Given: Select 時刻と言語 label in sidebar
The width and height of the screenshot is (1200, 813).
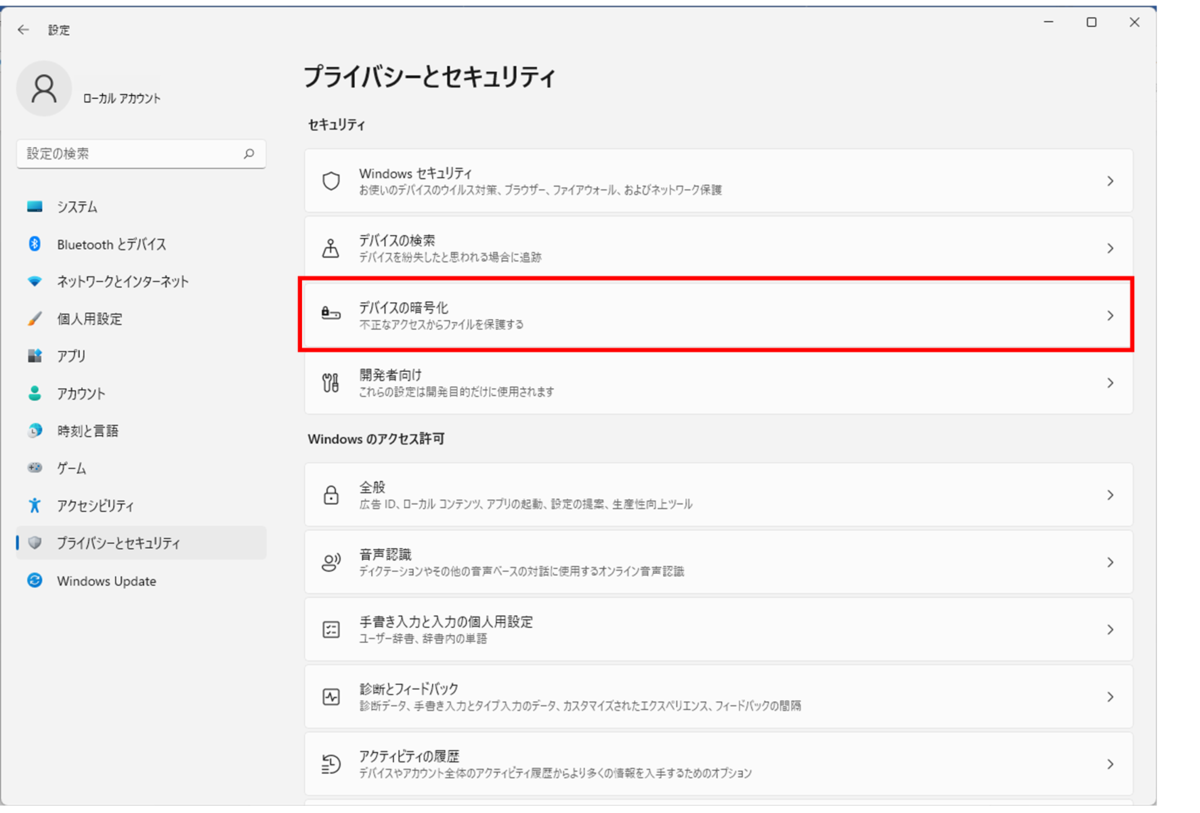Looking at the screenshot, I should pyautogui.click(x=88, y=431).
